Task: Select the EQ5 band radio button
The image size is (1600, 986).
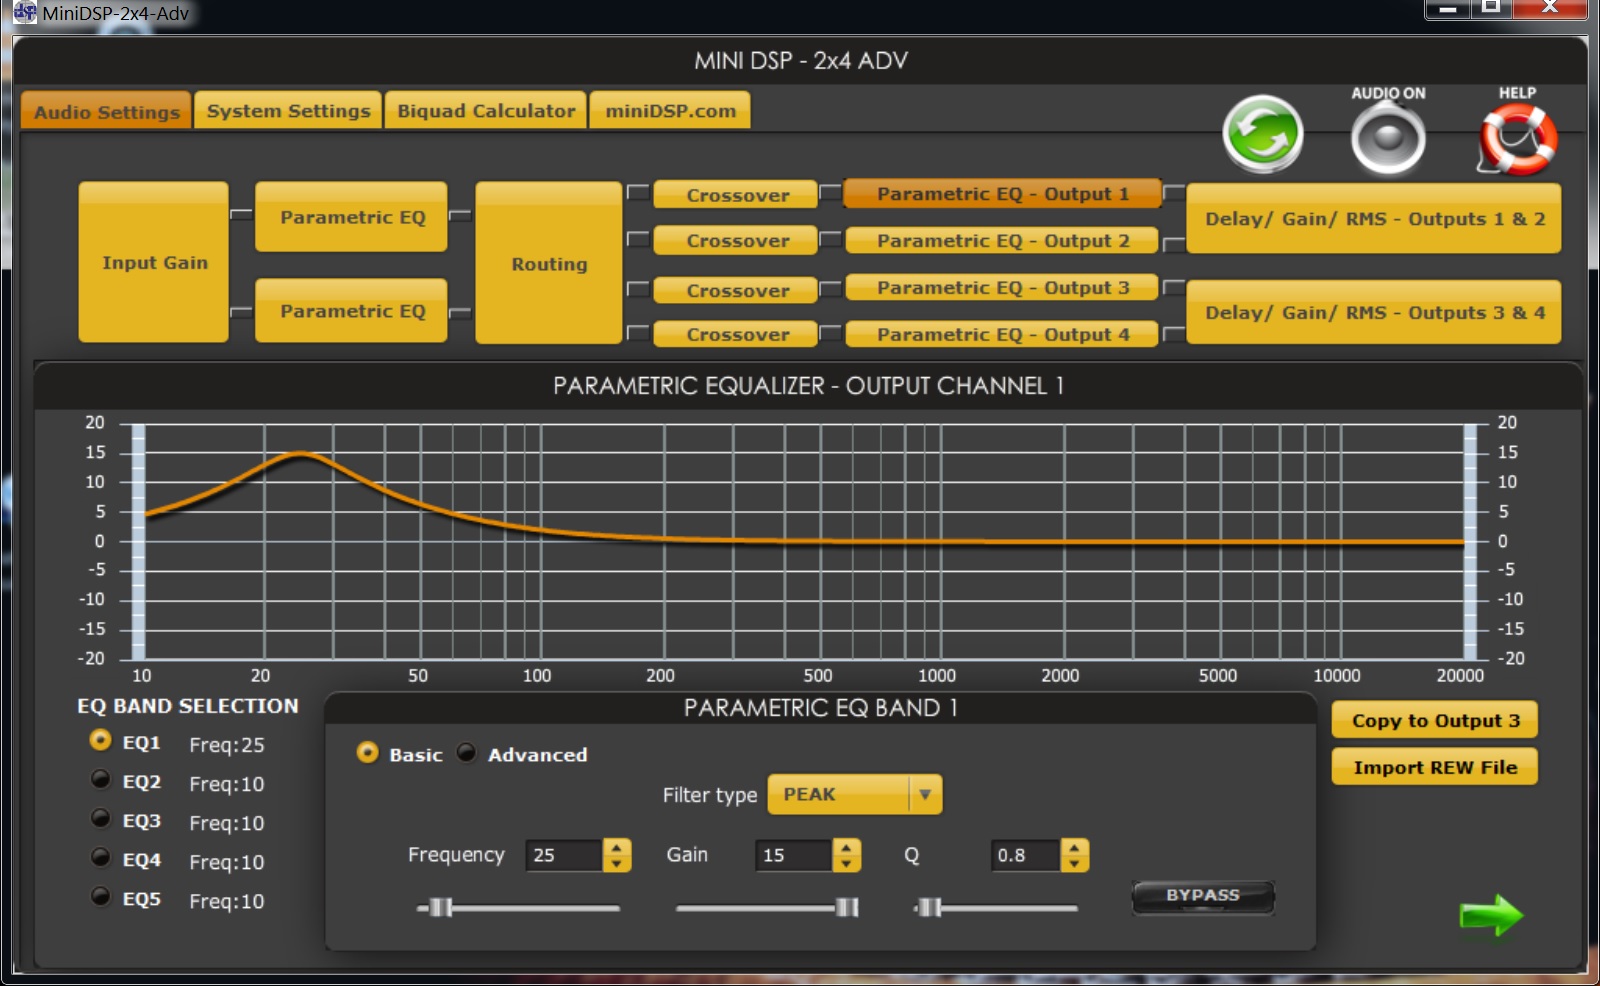Action: tap(100, 896)
